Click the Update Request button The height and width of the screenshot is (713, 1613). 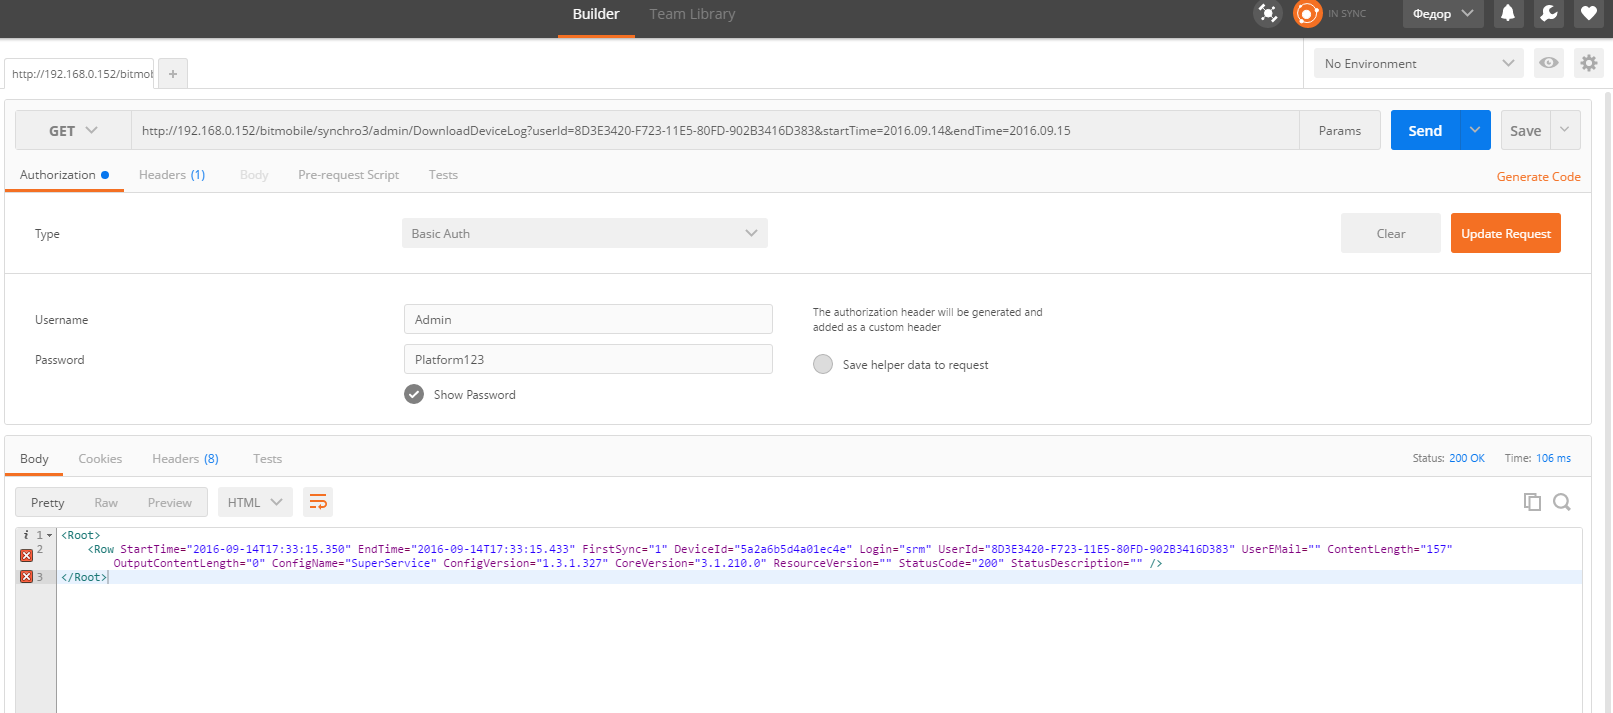click(x=1505, y=233)
